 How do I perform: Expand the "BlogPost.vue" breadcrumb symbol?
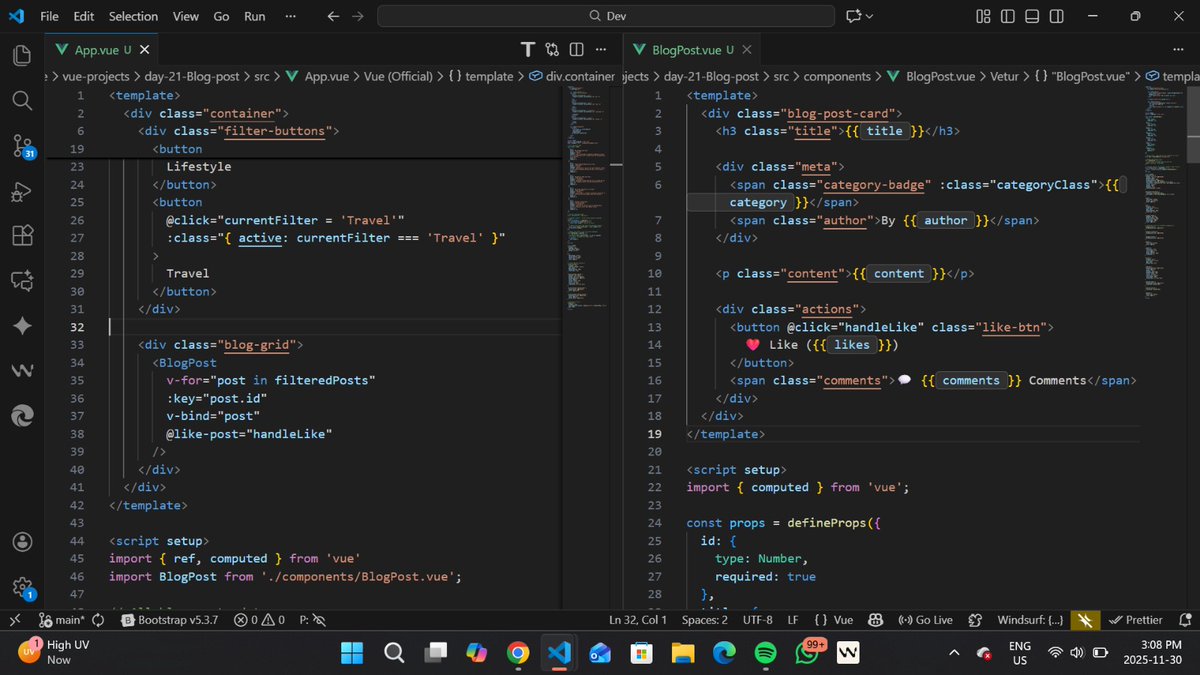click(1084, 76)
